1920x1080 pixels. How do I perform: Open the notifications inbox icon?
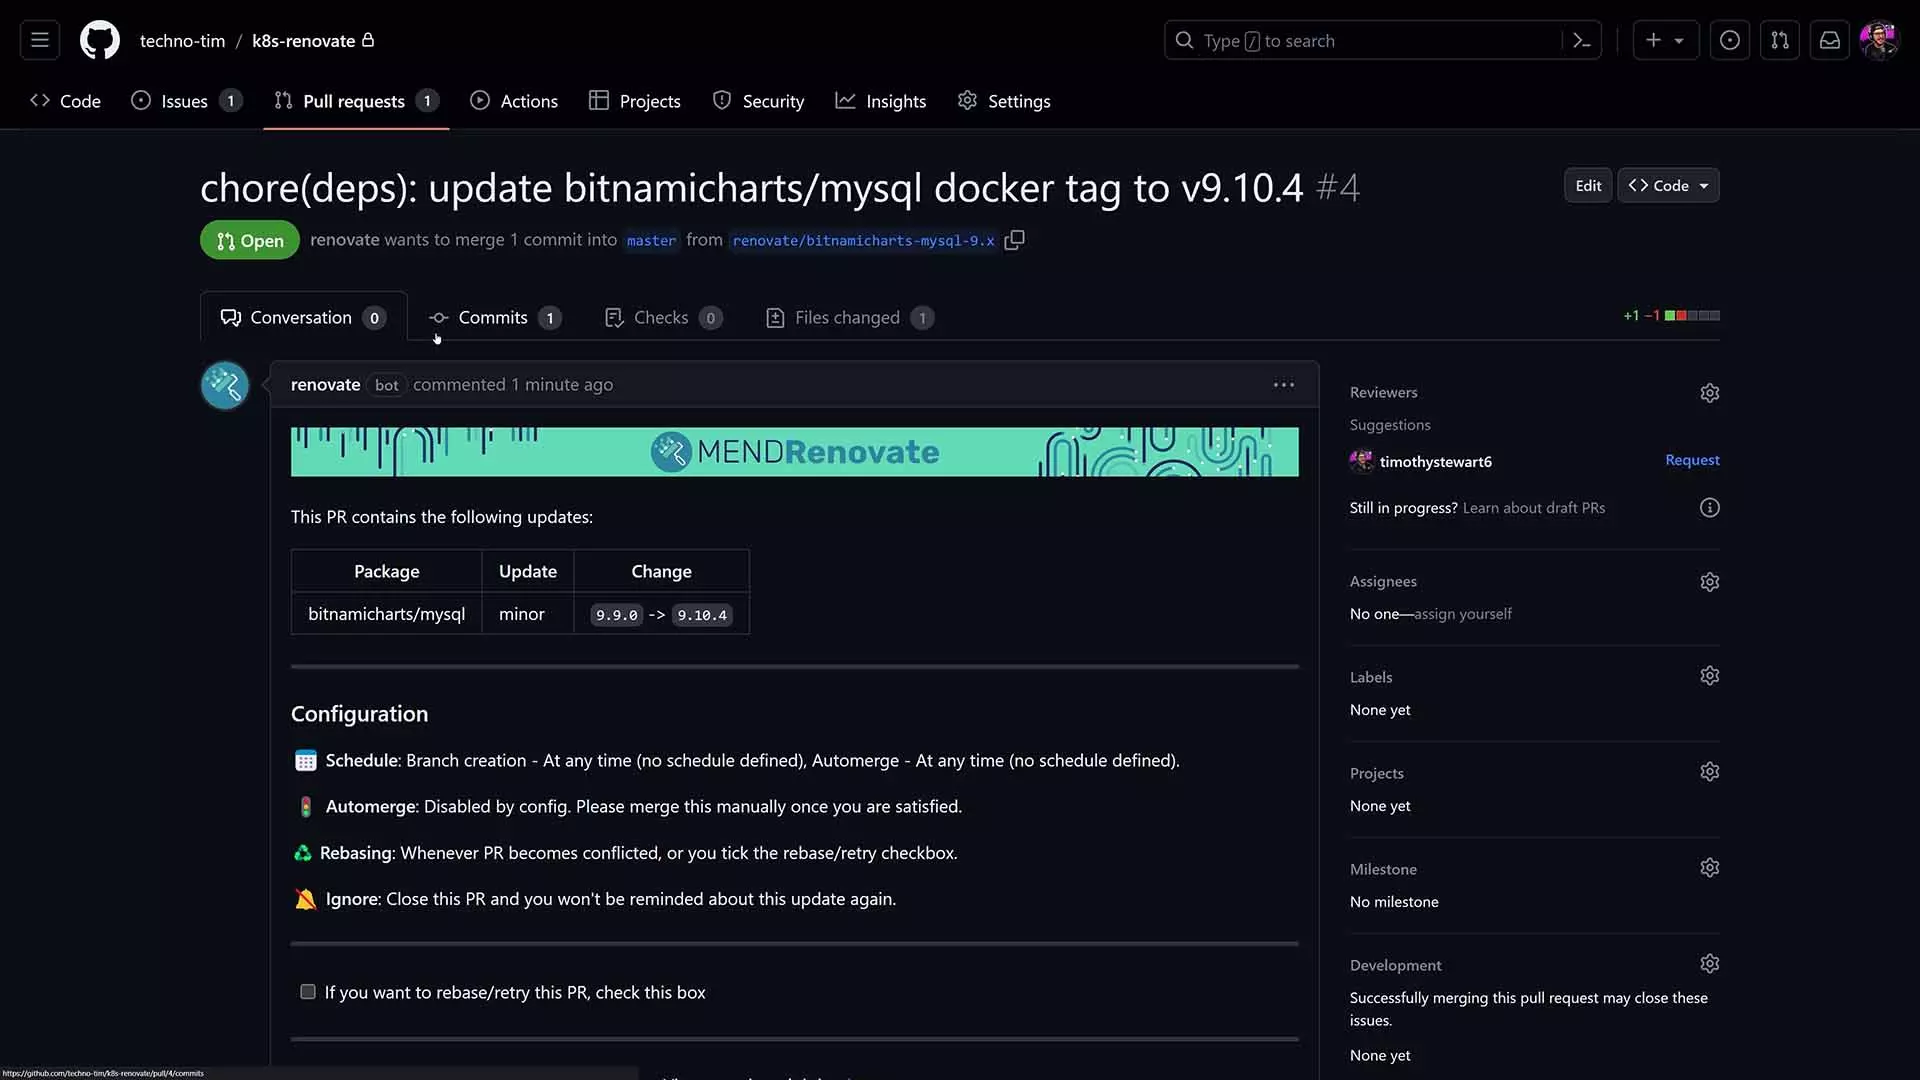pos(1829,40)
